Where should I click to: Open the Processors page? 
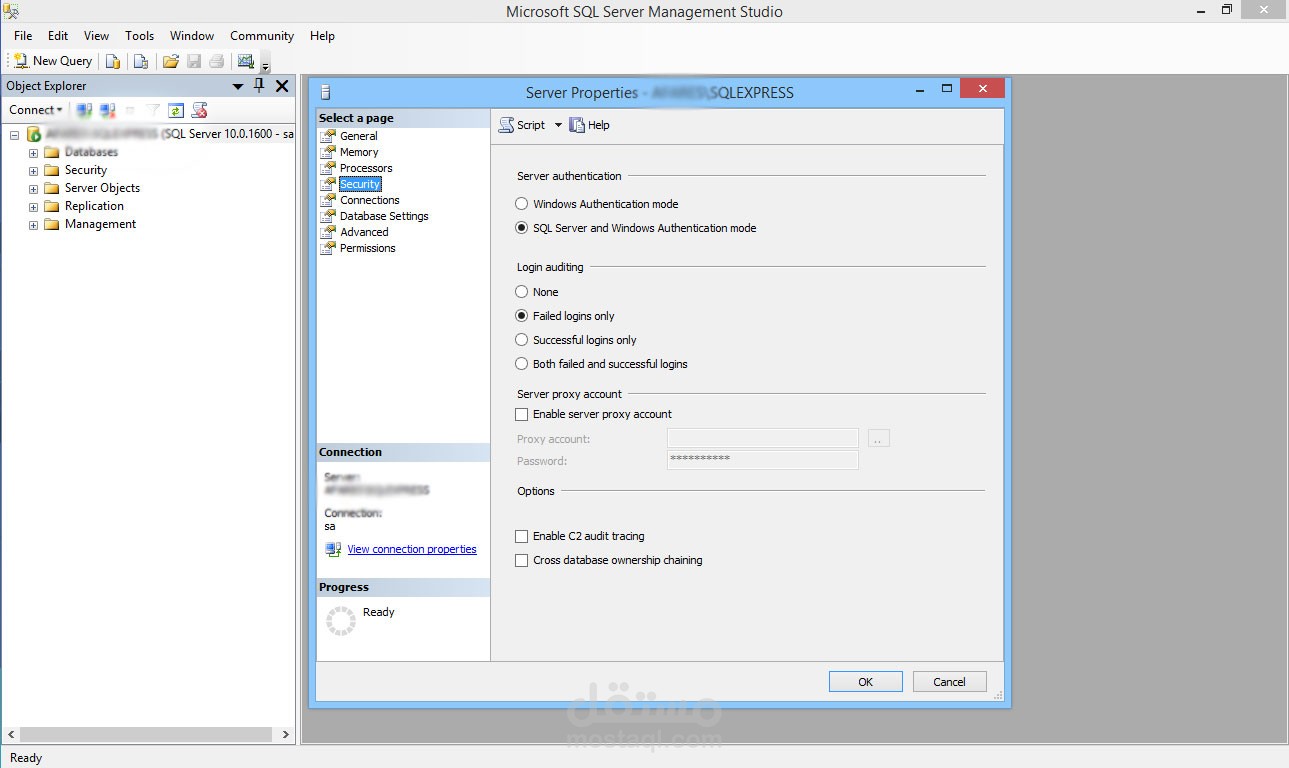click(x=366, y=168)
